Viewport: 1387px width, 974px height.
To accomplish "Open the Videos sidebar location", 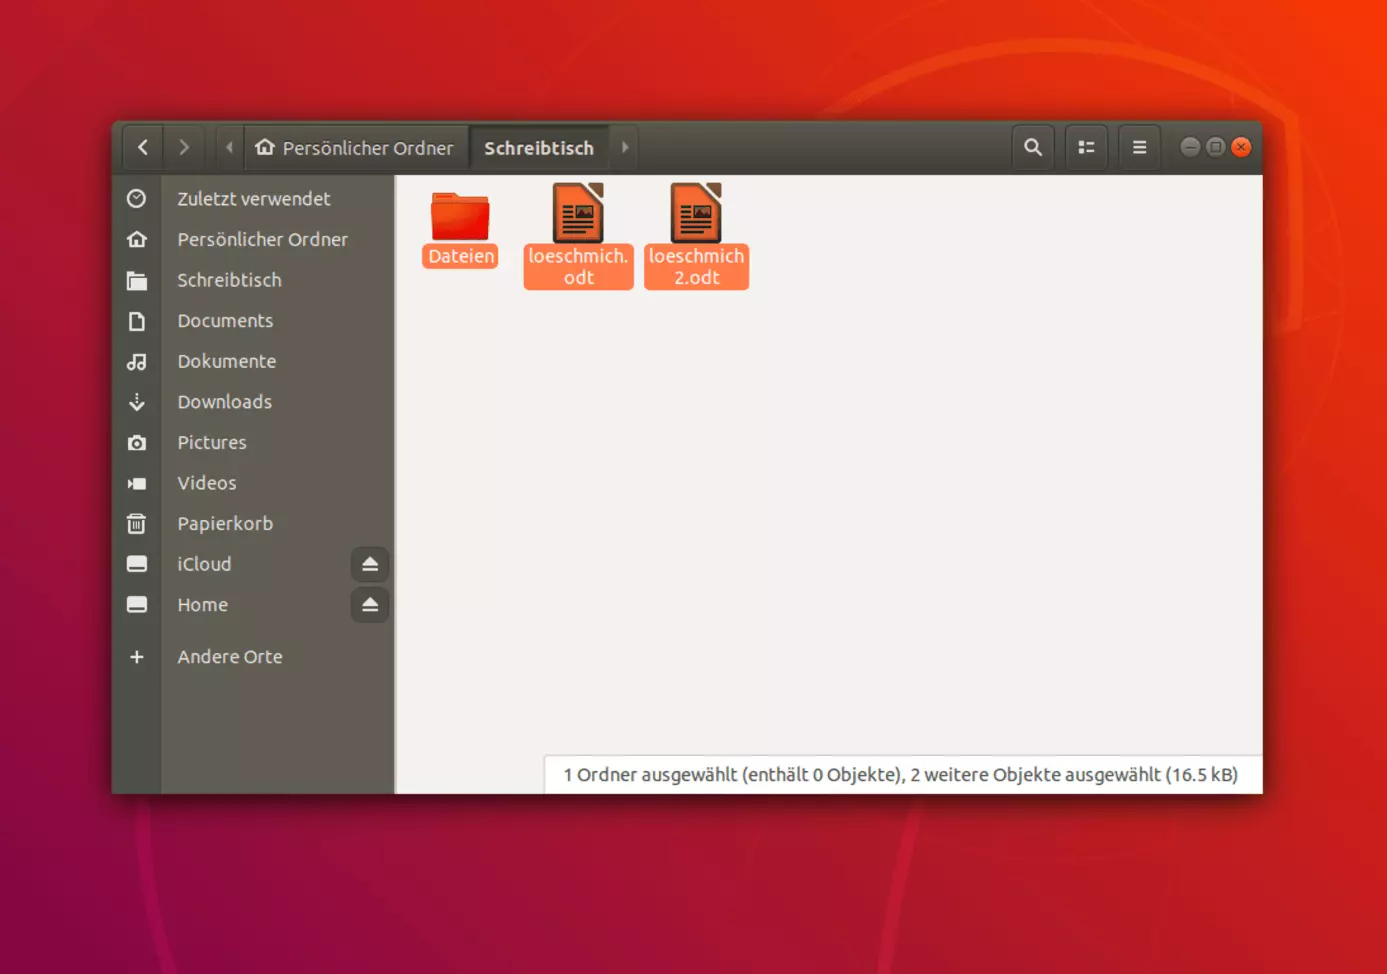I will (207, 483).
